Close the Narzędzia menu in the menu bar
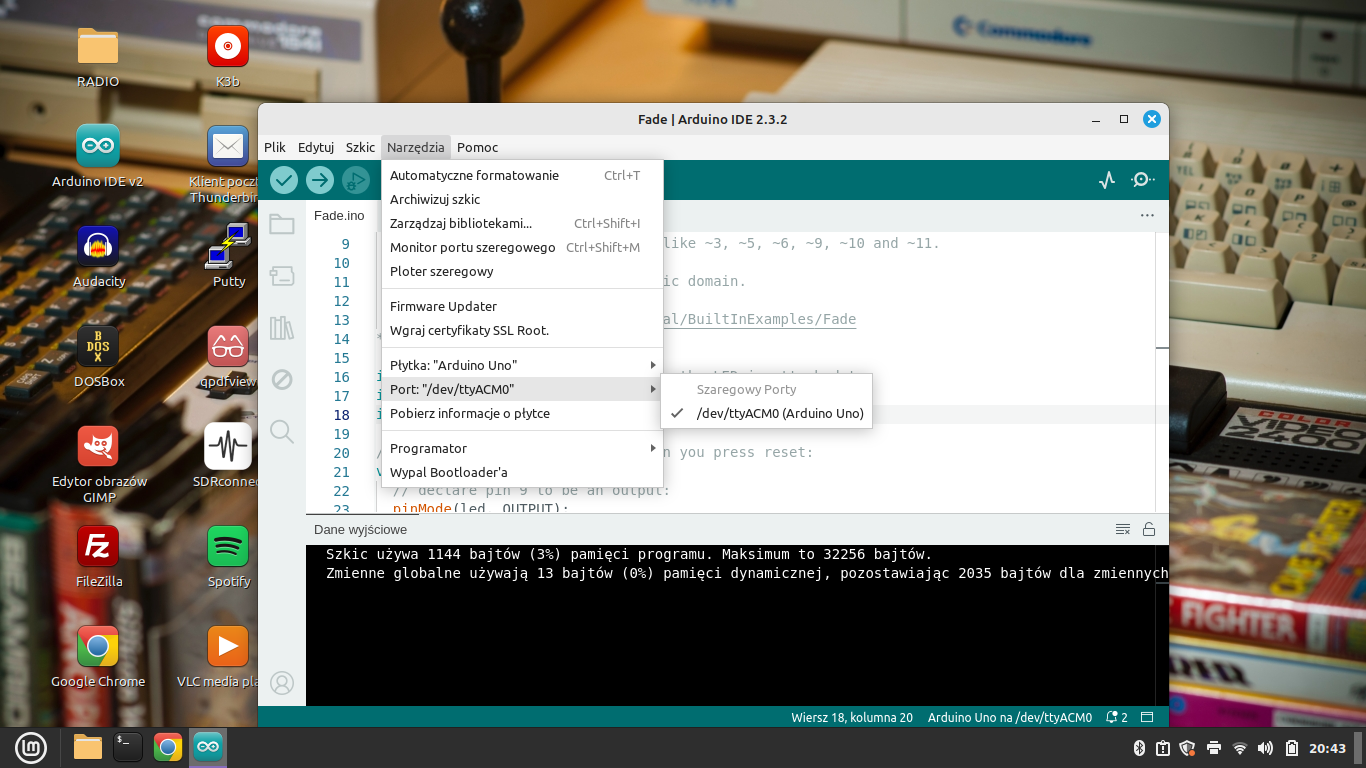This screenshot has width=1366, height=768. (416, 147)
